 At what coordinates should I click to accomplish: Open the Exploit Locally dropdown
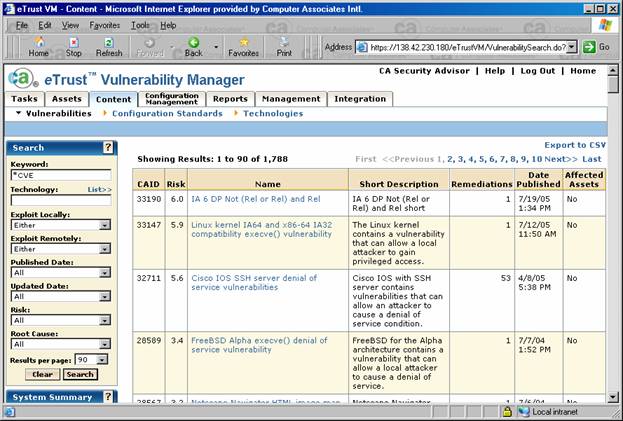click(x=104, y=225)
